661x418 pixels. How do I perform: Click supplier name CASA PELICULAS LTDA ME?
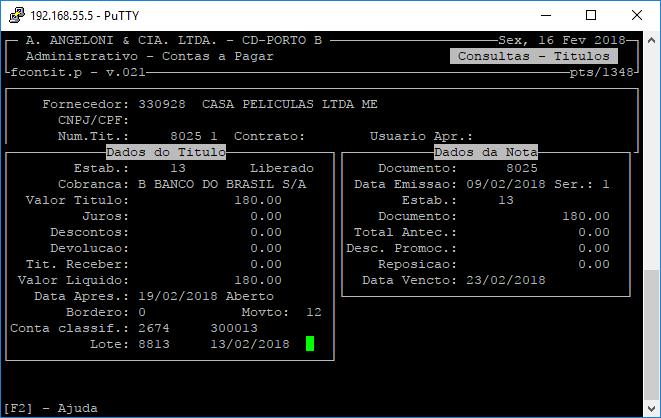pos(290,104)
